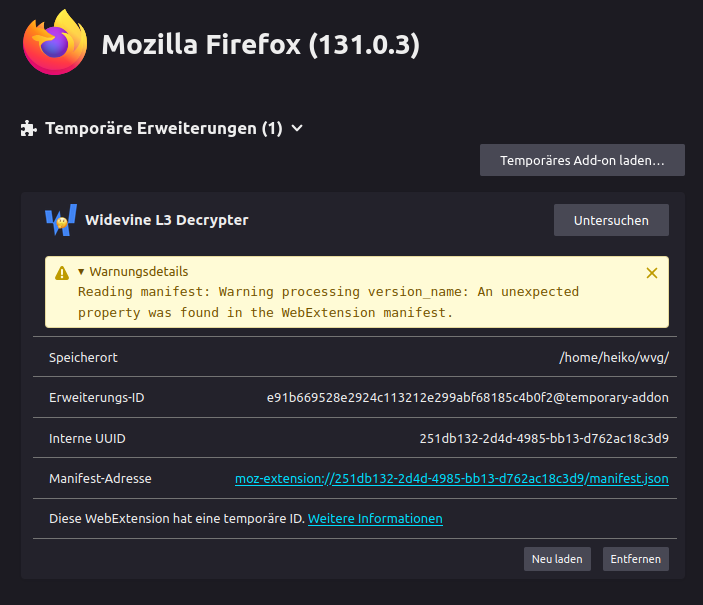Click the Mozilla Firefox (131.0.3) title
703x605 pixels.
(260, 45)
